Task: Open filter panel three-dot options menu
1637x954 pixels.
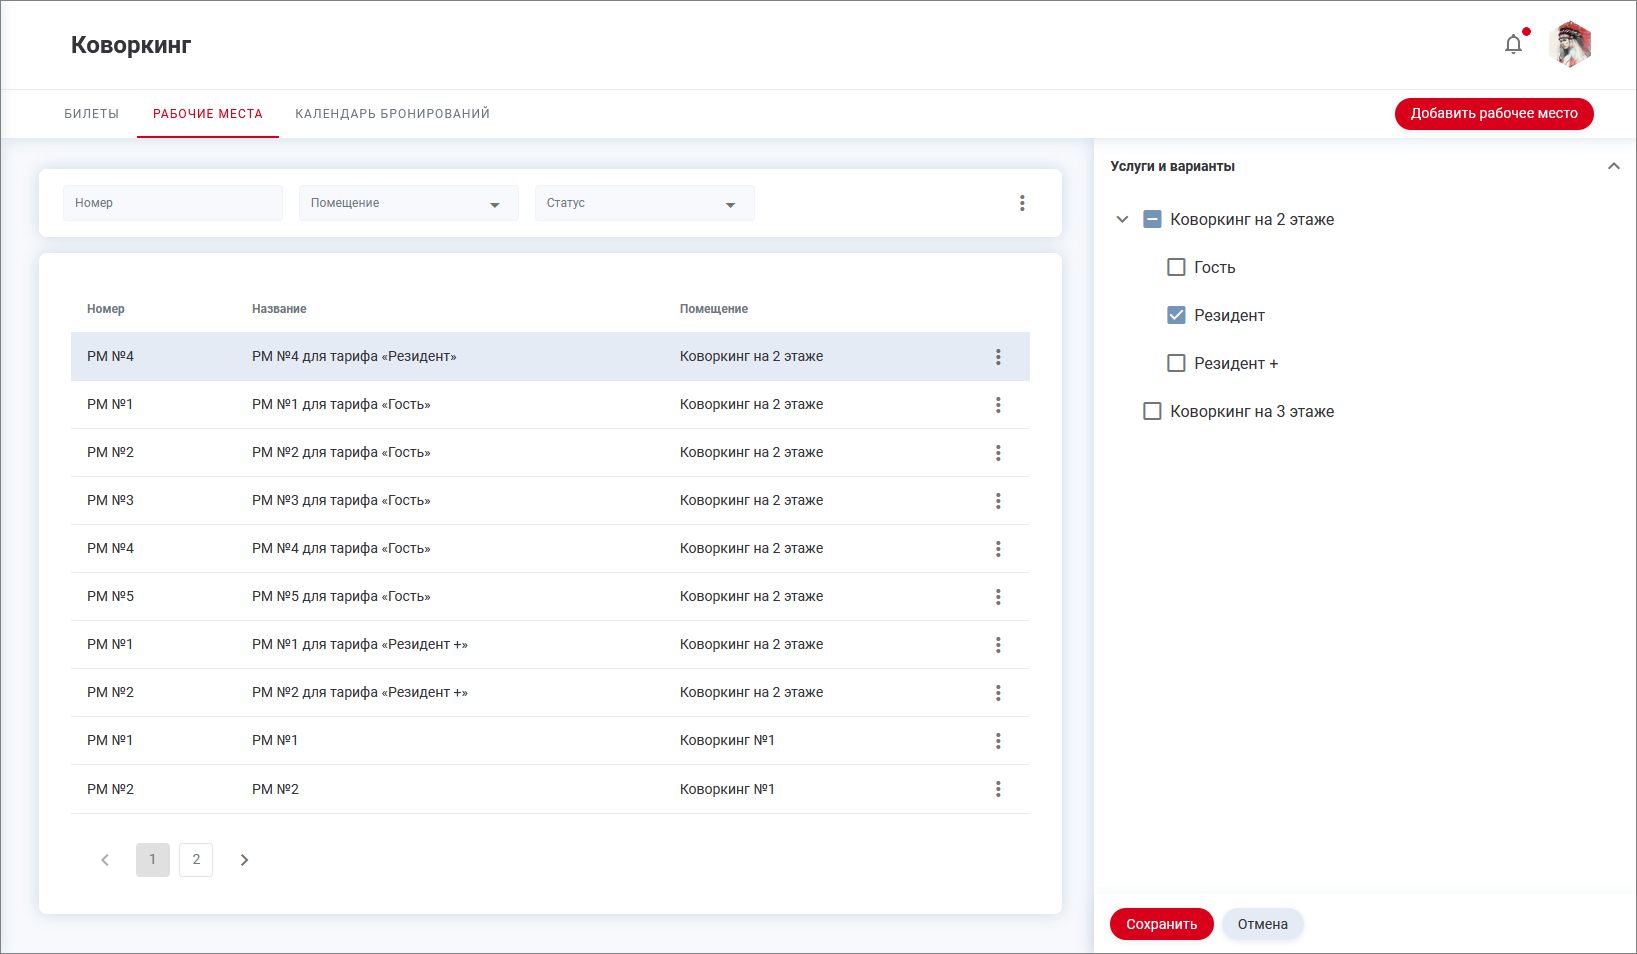Action: point(1021,203)
